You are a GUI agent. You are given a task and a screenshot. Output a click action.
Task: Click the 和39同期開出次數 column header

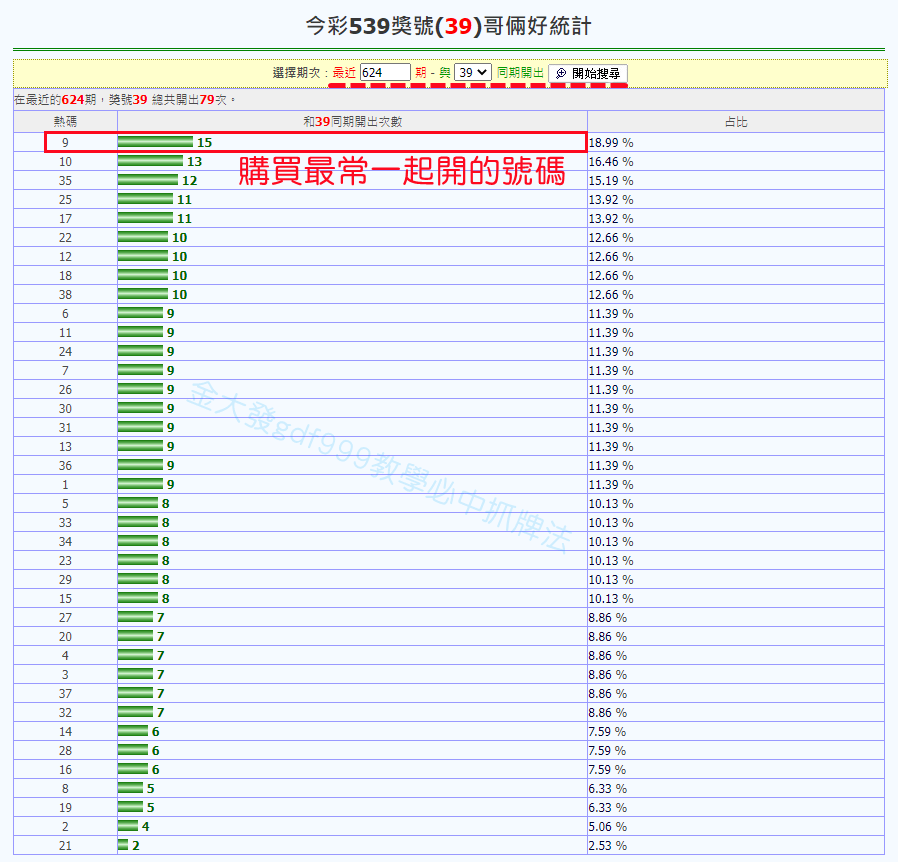click(x=352, y=122)
